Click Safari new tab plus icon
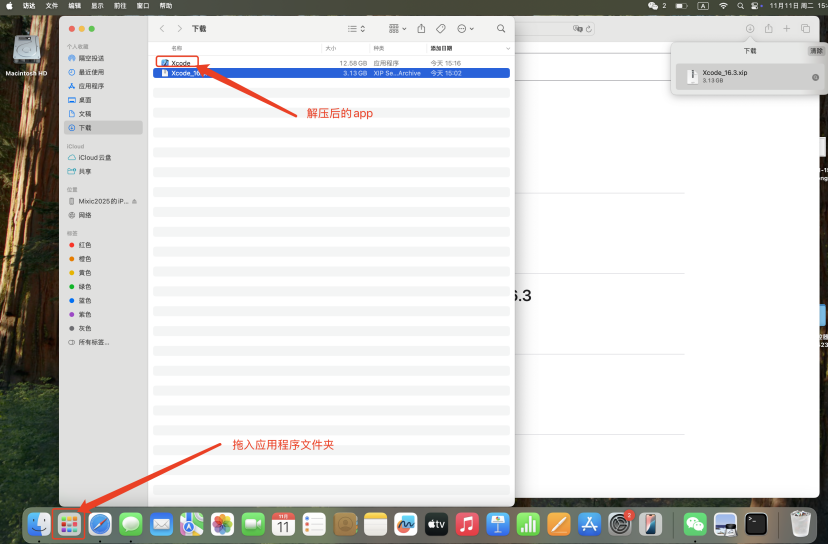Image resolution: width=828 pixels, height=544 pixels. tap(786, 29)
